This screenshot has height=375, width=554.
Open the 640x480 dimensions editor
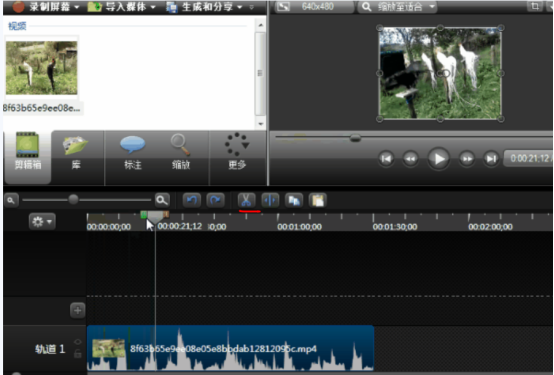pos(313,6)
